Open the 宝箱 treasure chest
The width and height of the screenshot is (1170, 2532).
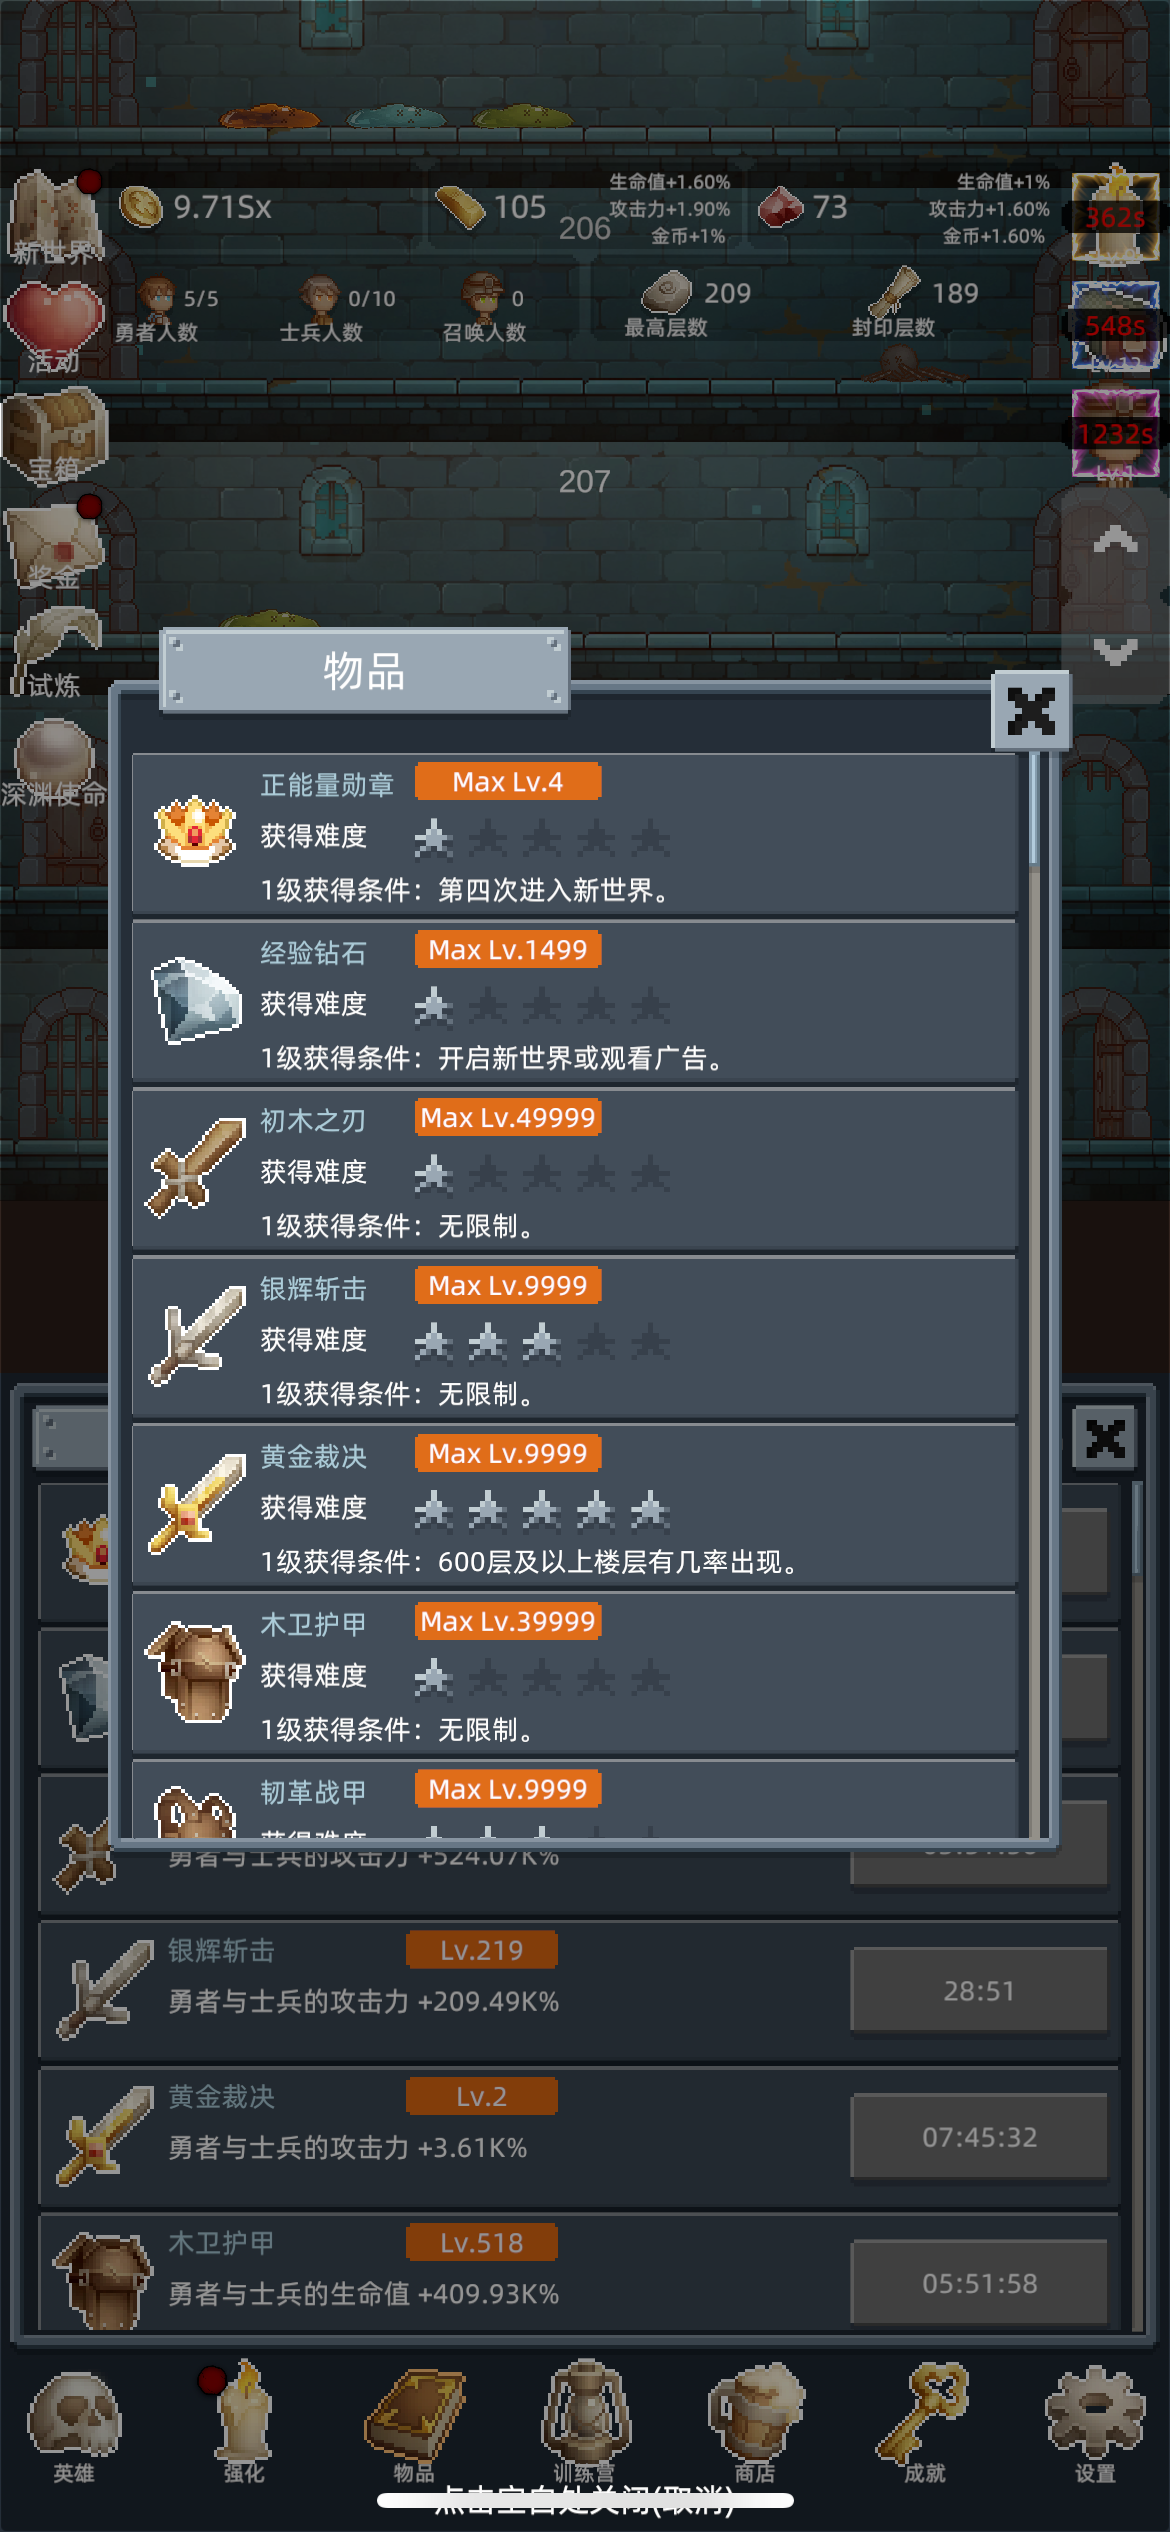click(54, 436)
